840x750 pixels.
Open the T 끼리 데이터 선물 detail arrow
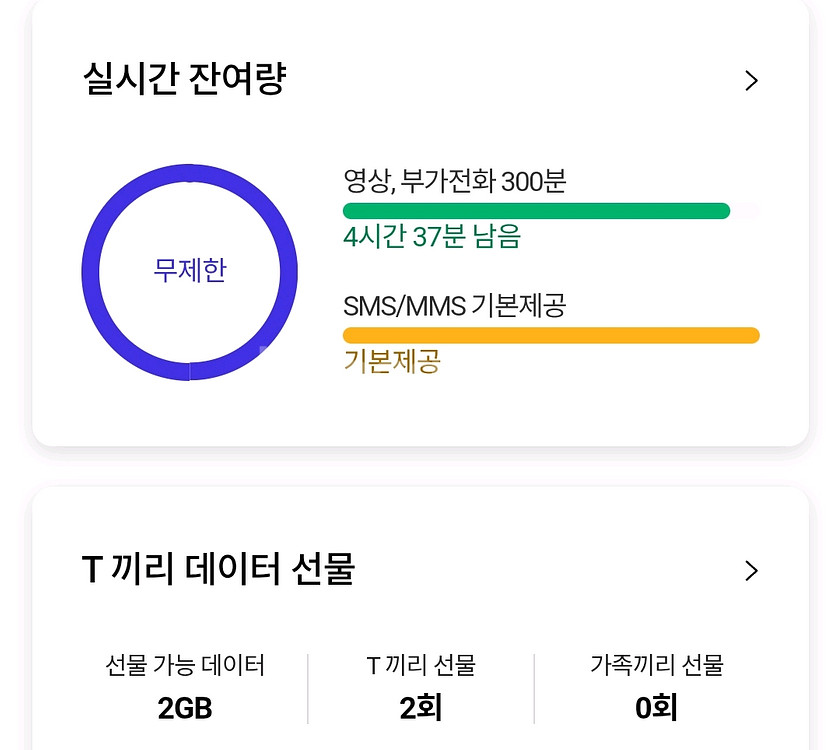(752, 570)
